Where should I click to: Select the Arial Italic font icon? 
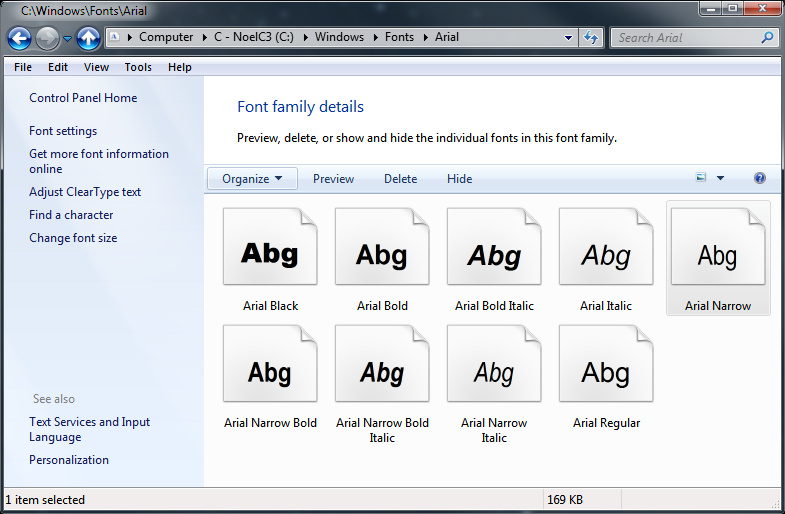606,246
